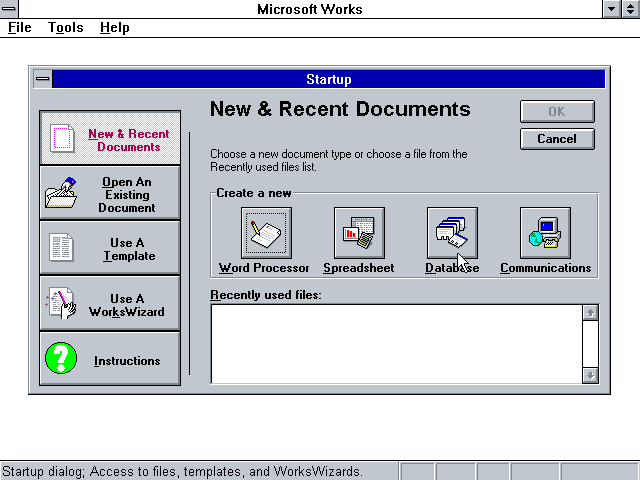640x480 pixels.
Task: Create a new Database
Action: tap(452, 233)
